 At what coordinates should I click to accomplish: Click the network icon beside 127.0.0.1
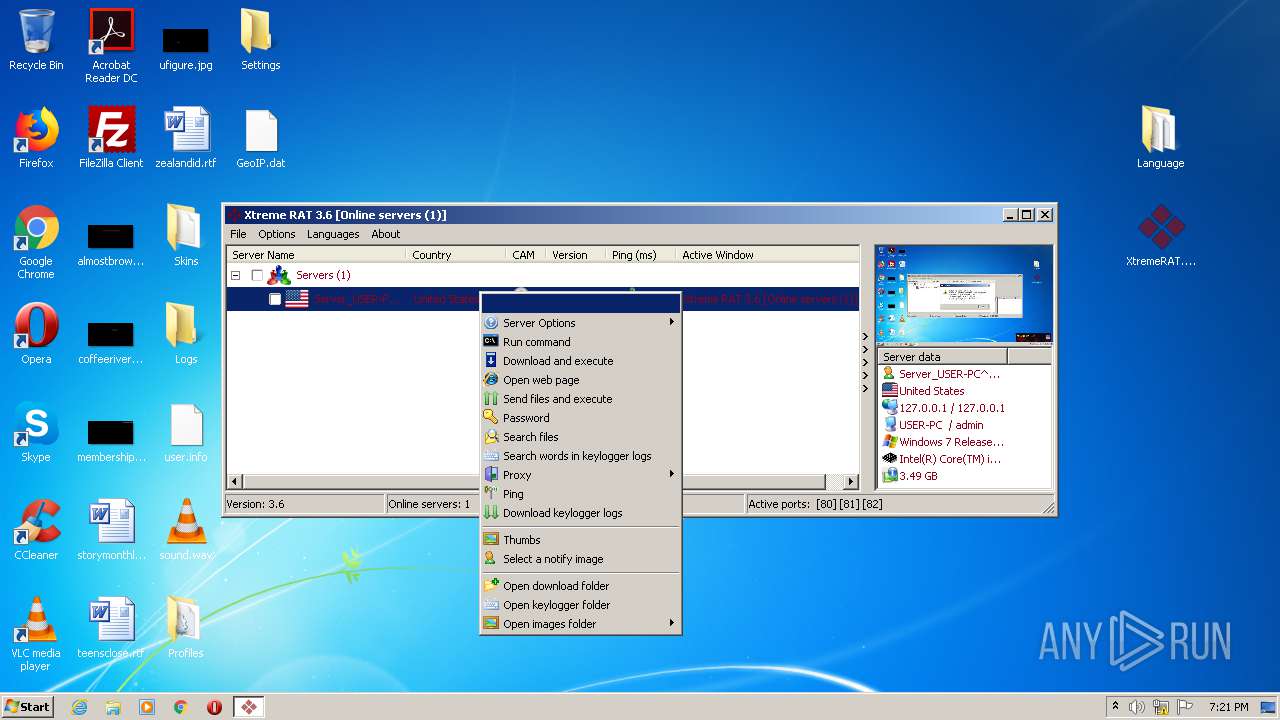coord(889,408)
